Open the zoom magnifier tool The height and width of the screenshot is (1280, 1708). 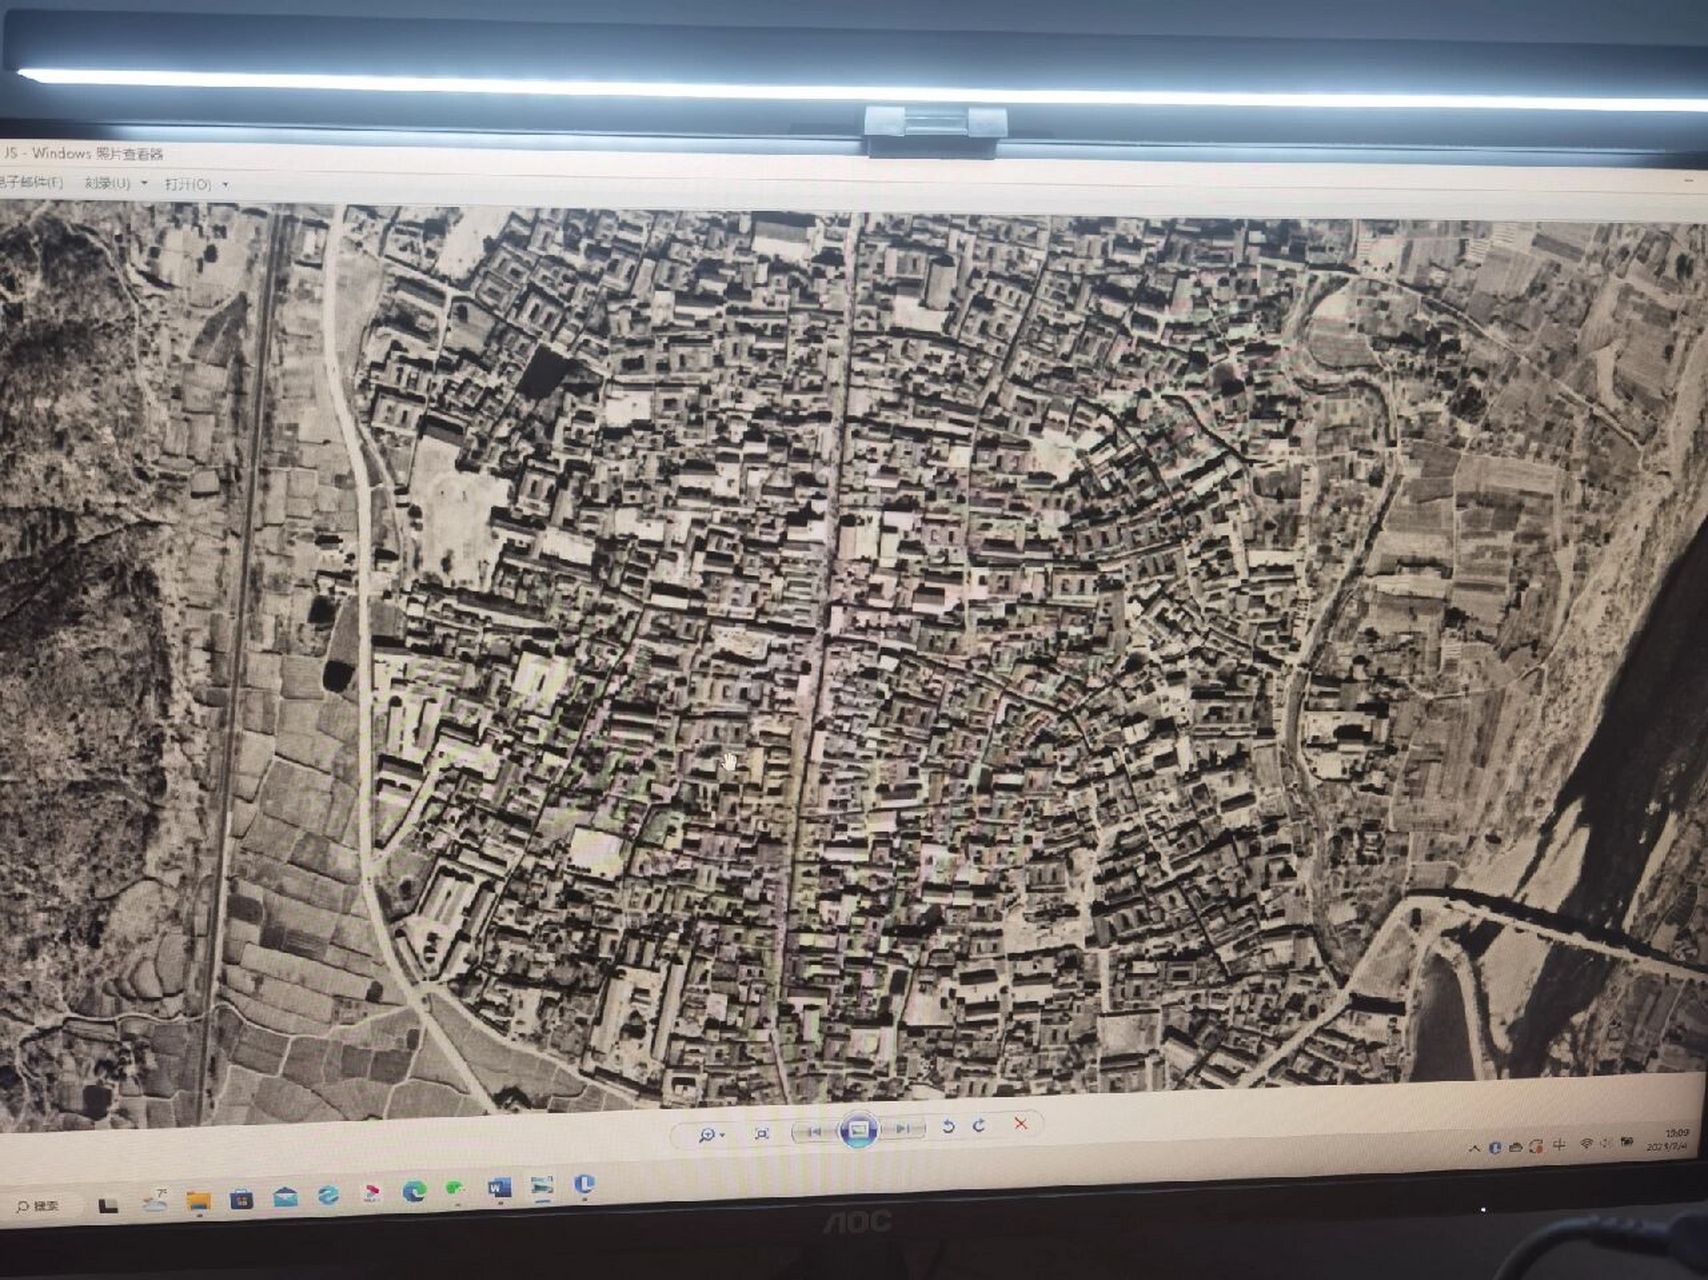pos(707,1135)
